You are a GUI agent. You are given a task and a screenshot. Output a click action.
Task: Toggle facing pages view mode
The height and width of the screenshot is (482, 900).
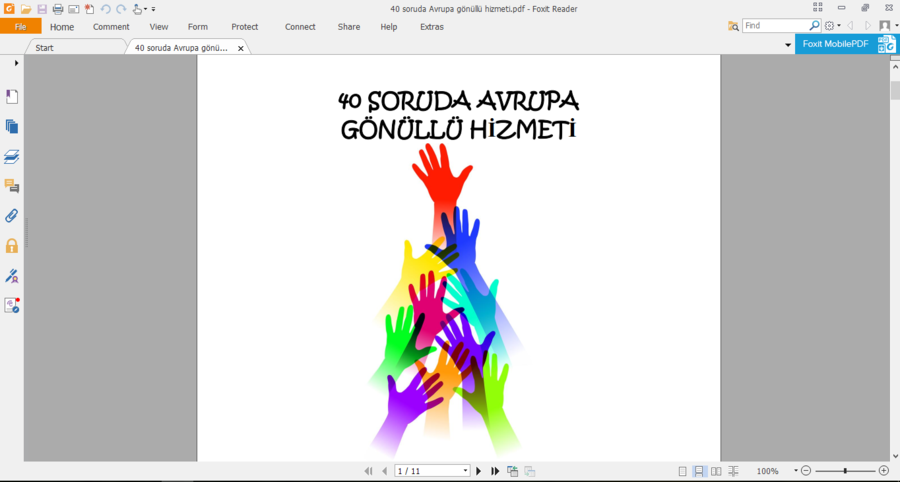tap(716, 471)
